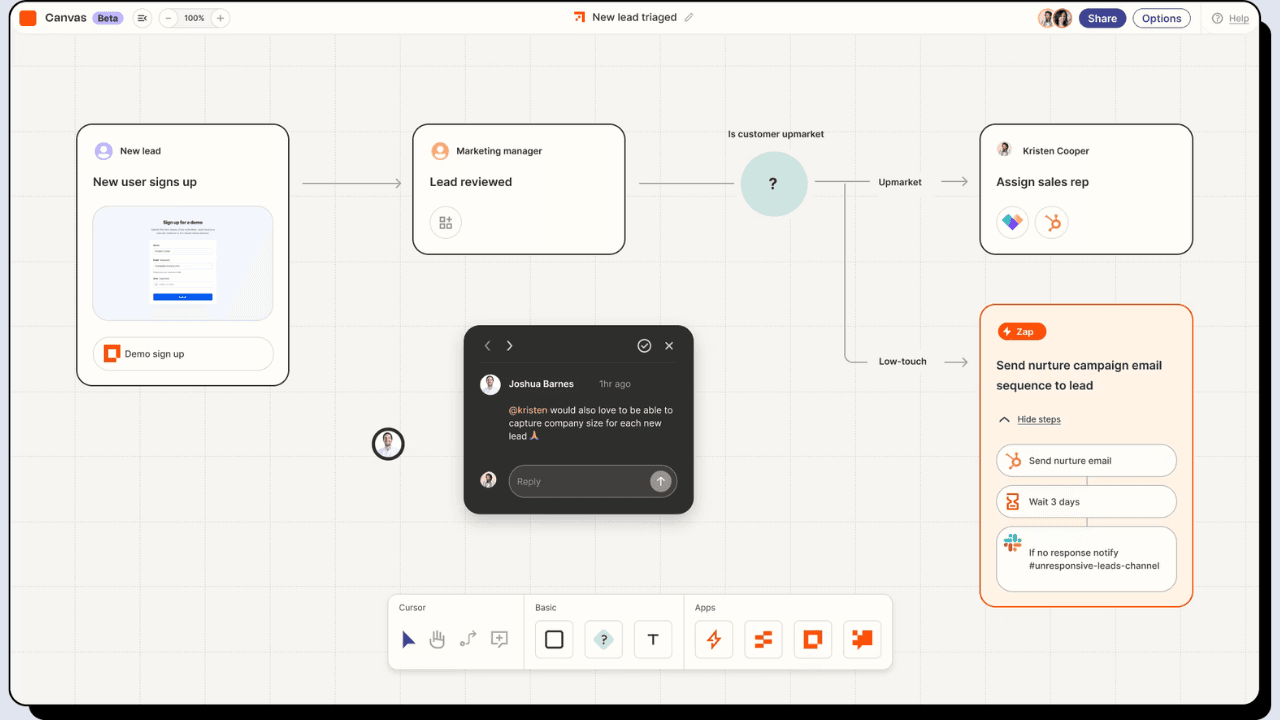Insert a Zap app from the toolbar

(x=714, y=639)
